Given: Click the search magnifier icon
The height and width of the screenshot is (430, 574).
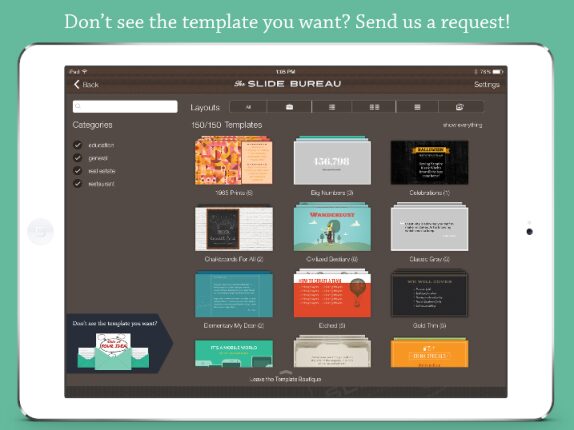Looking at the screenshot, I should tap(78, 106).
